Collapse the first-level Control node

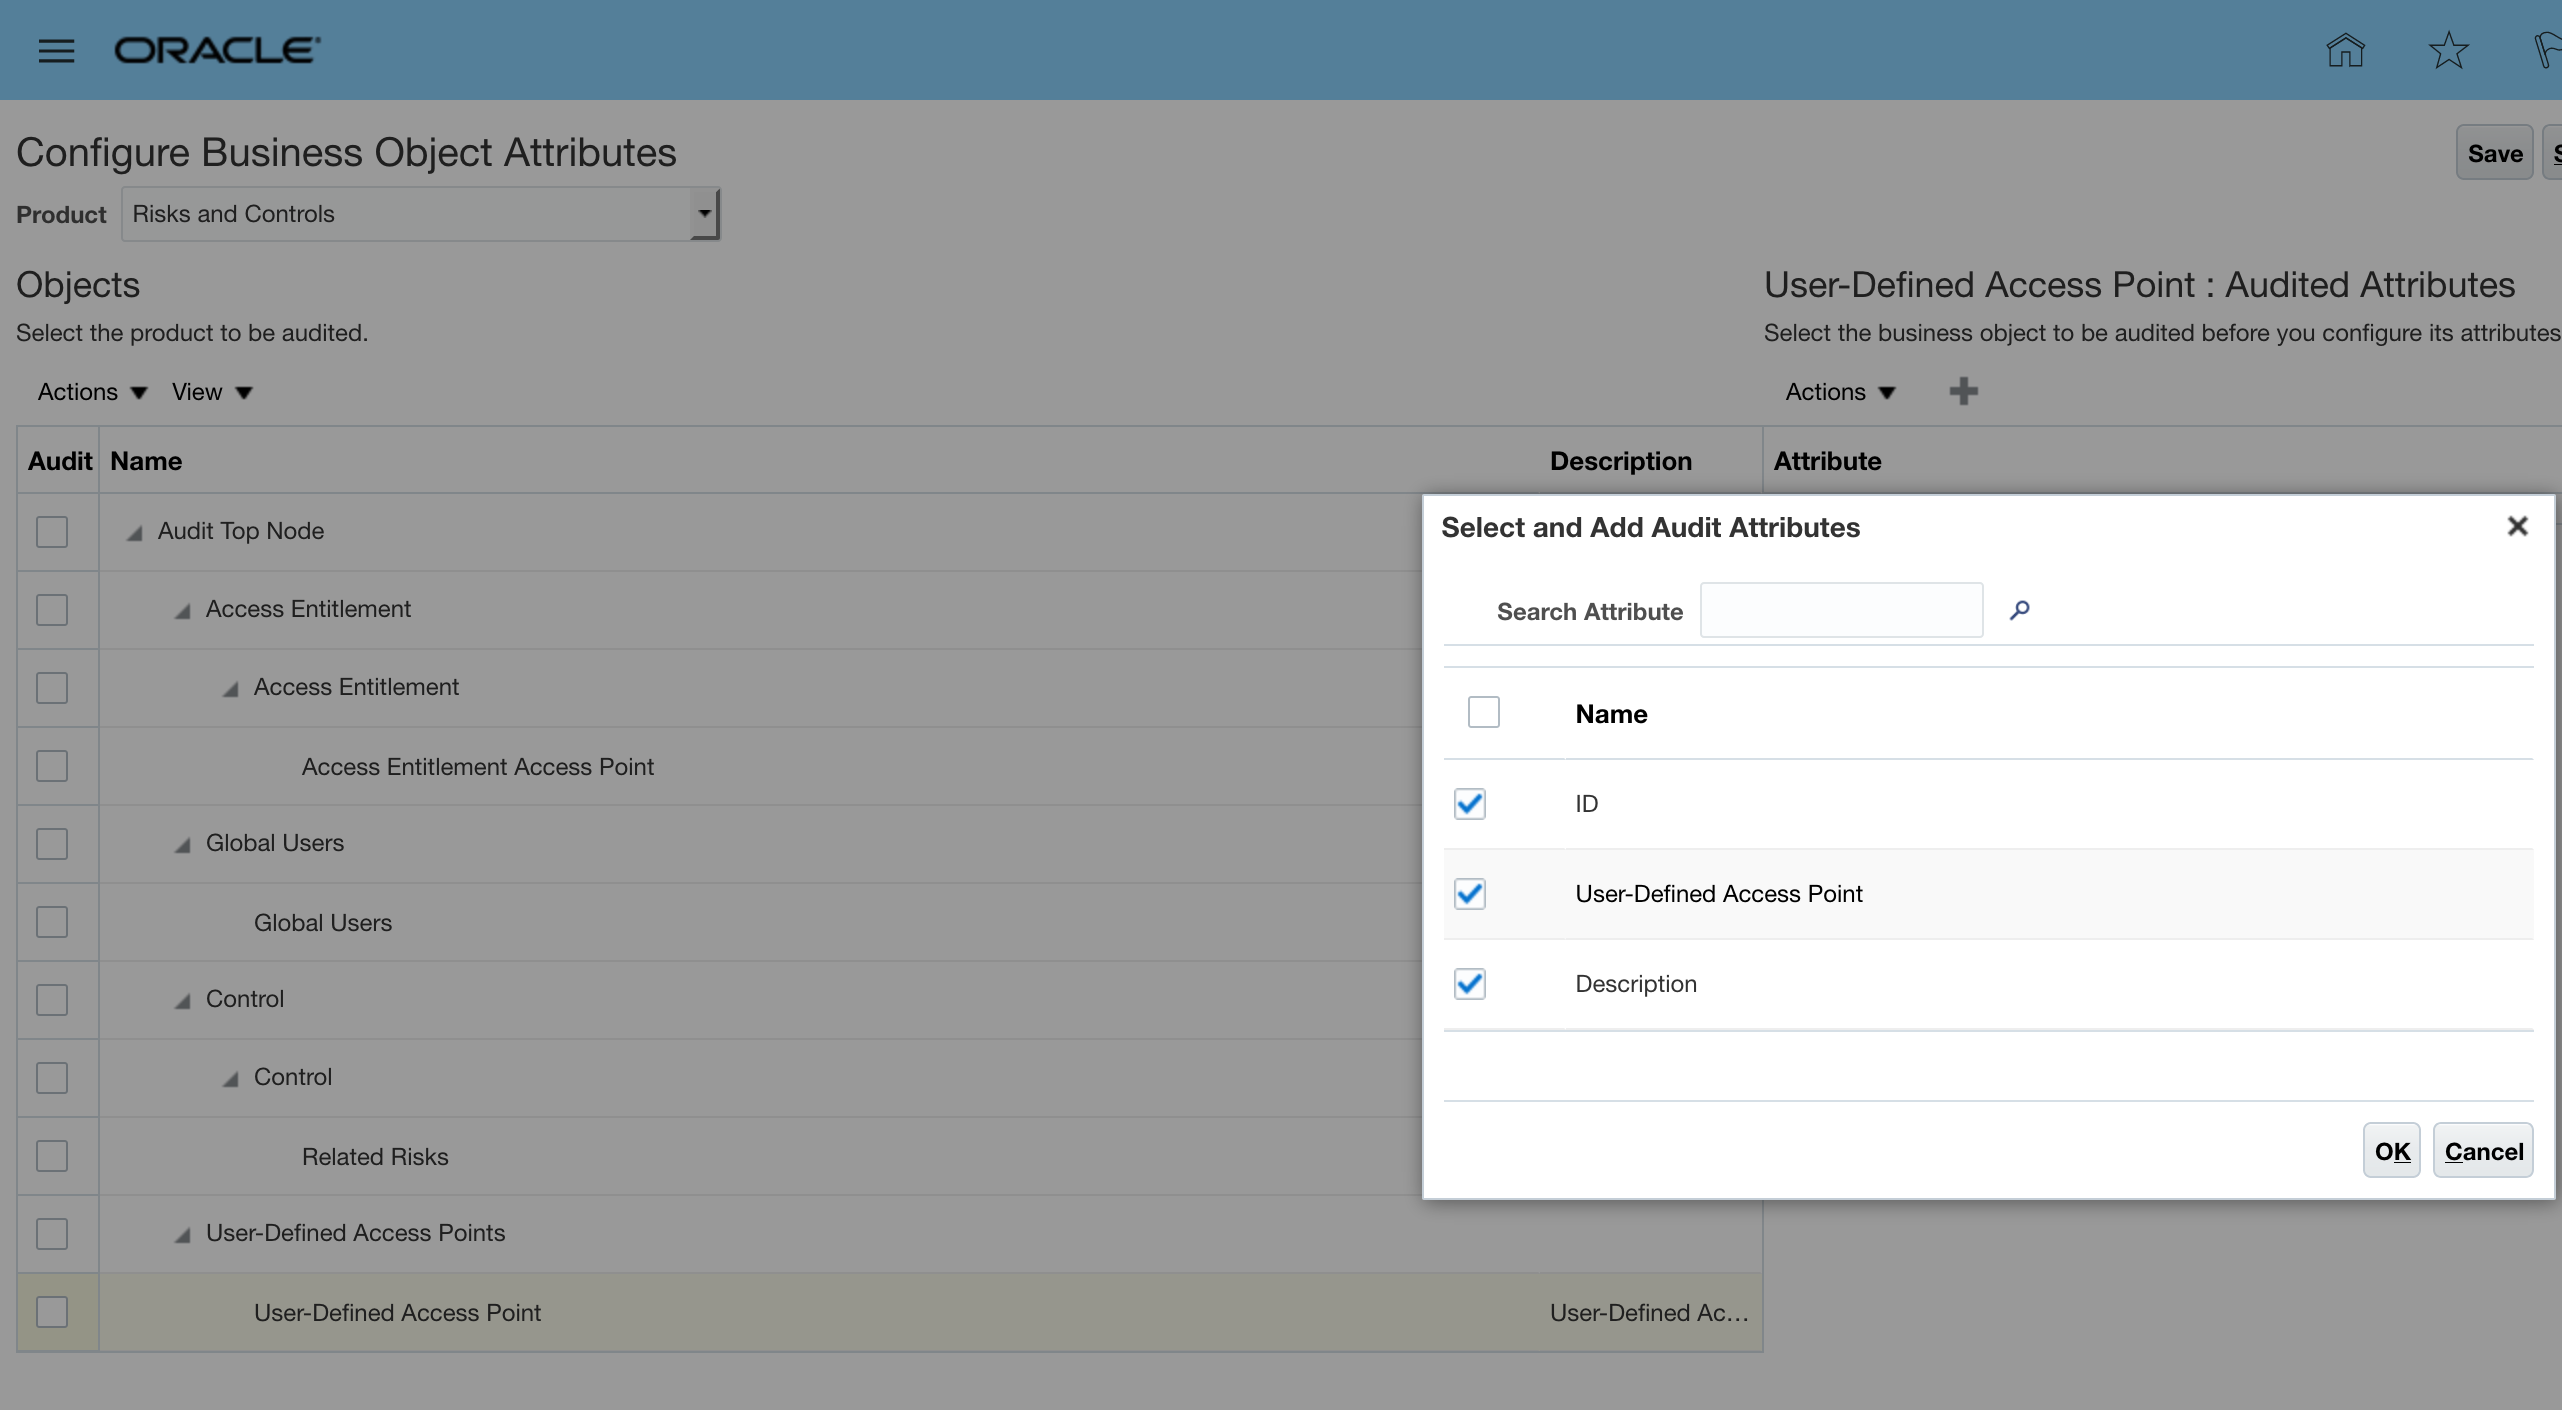tap(182, 1001)
